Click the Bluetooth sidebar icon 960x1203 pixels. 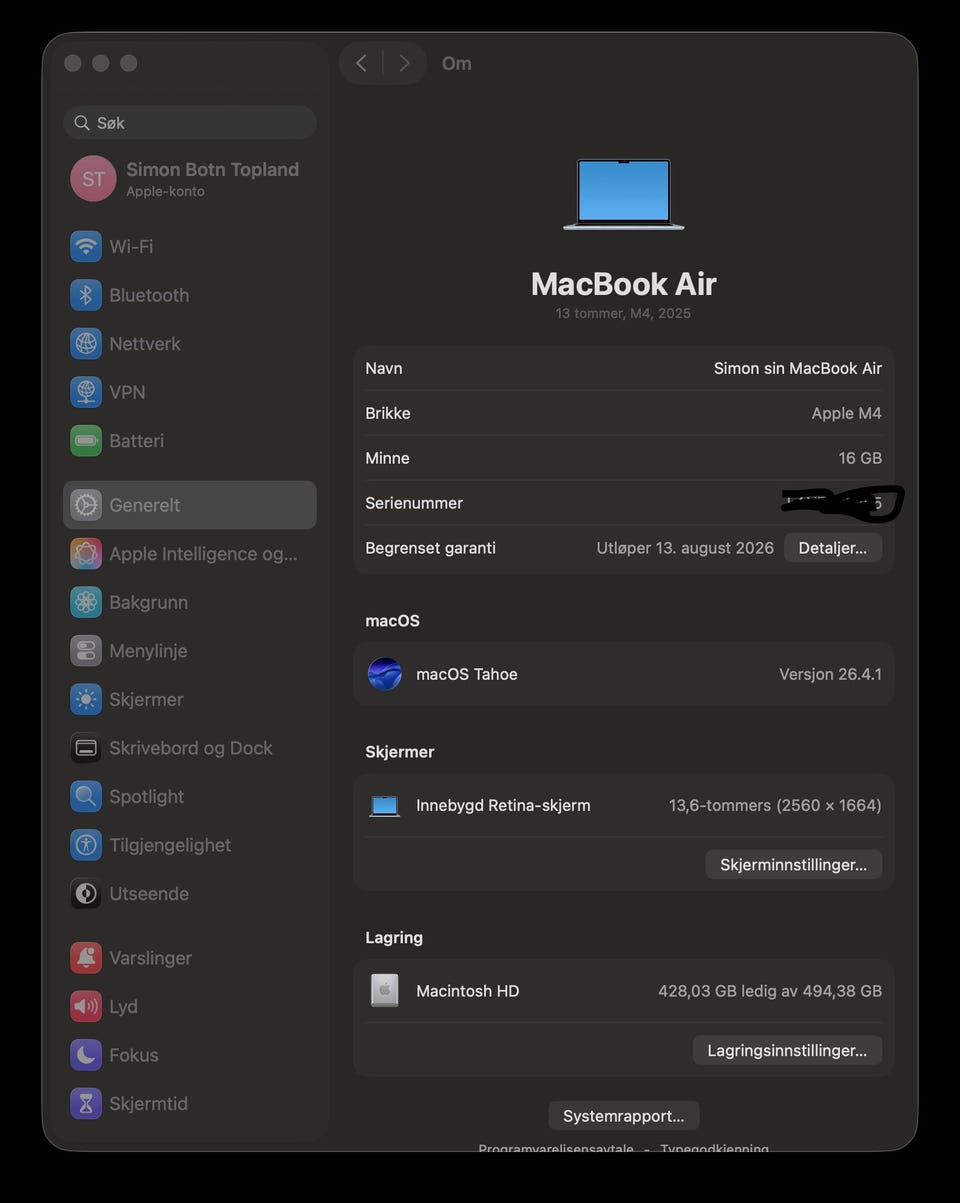click(86, 295)
